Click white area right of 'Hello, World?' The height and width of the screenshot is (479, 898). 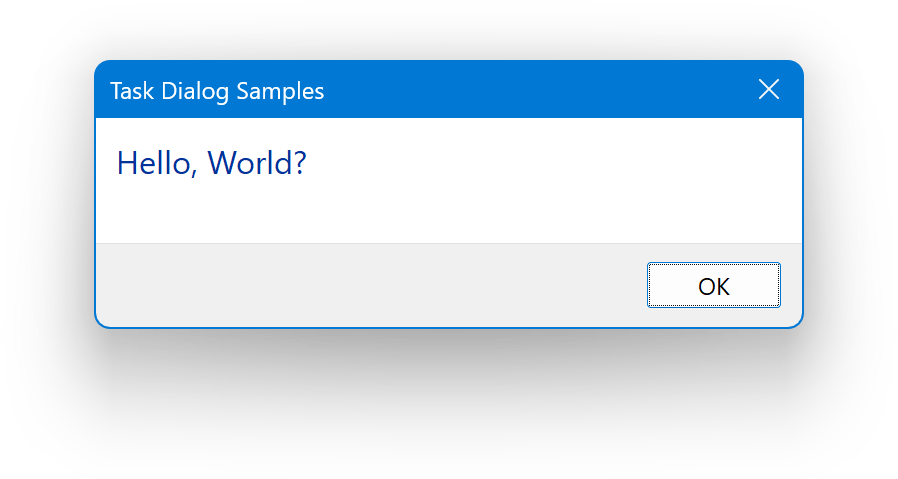550,163
